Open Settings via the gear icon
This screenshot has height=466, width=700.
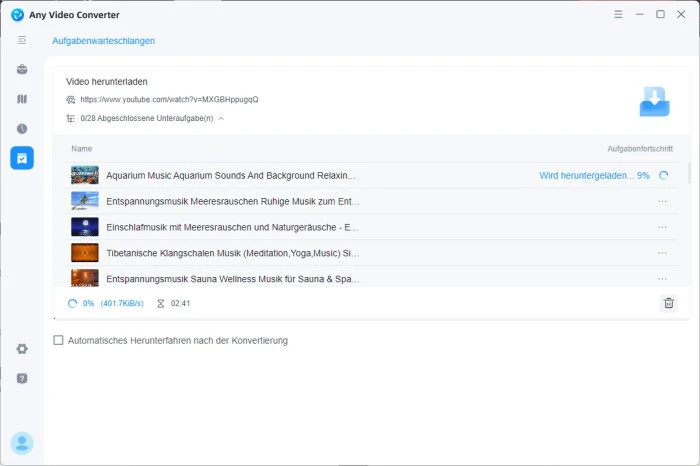[22, 349]
